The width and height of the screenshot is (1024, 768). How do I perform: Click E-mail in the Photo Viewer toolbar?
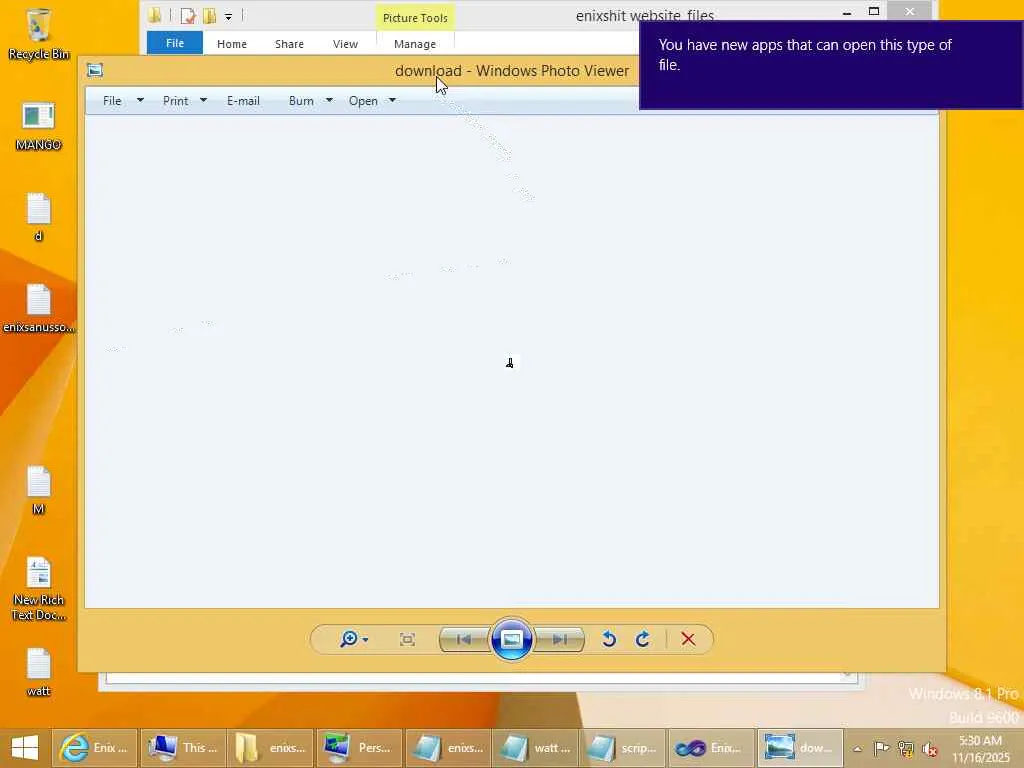pos(243,101)
